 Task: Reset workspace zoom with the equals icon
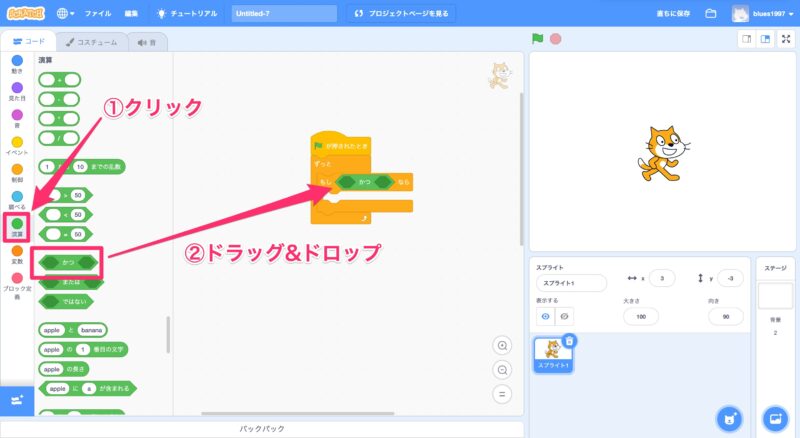[503, 393]
